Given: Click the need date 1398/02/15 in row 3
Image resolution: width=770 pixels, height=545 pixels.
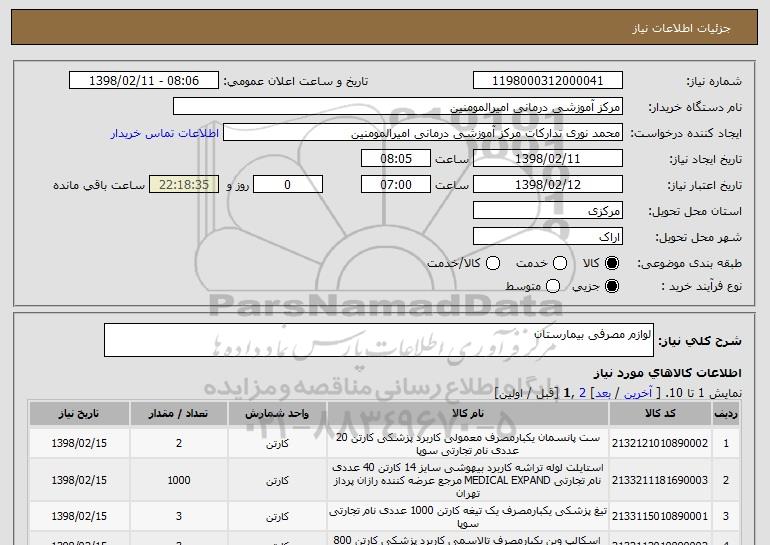Looking at the screenshot, I should (x=79, y=517).
